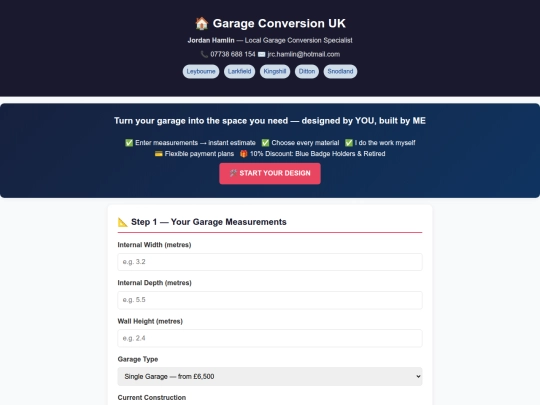
Task: Click the green check beside Choose every material
Action: tap(265, 143)
